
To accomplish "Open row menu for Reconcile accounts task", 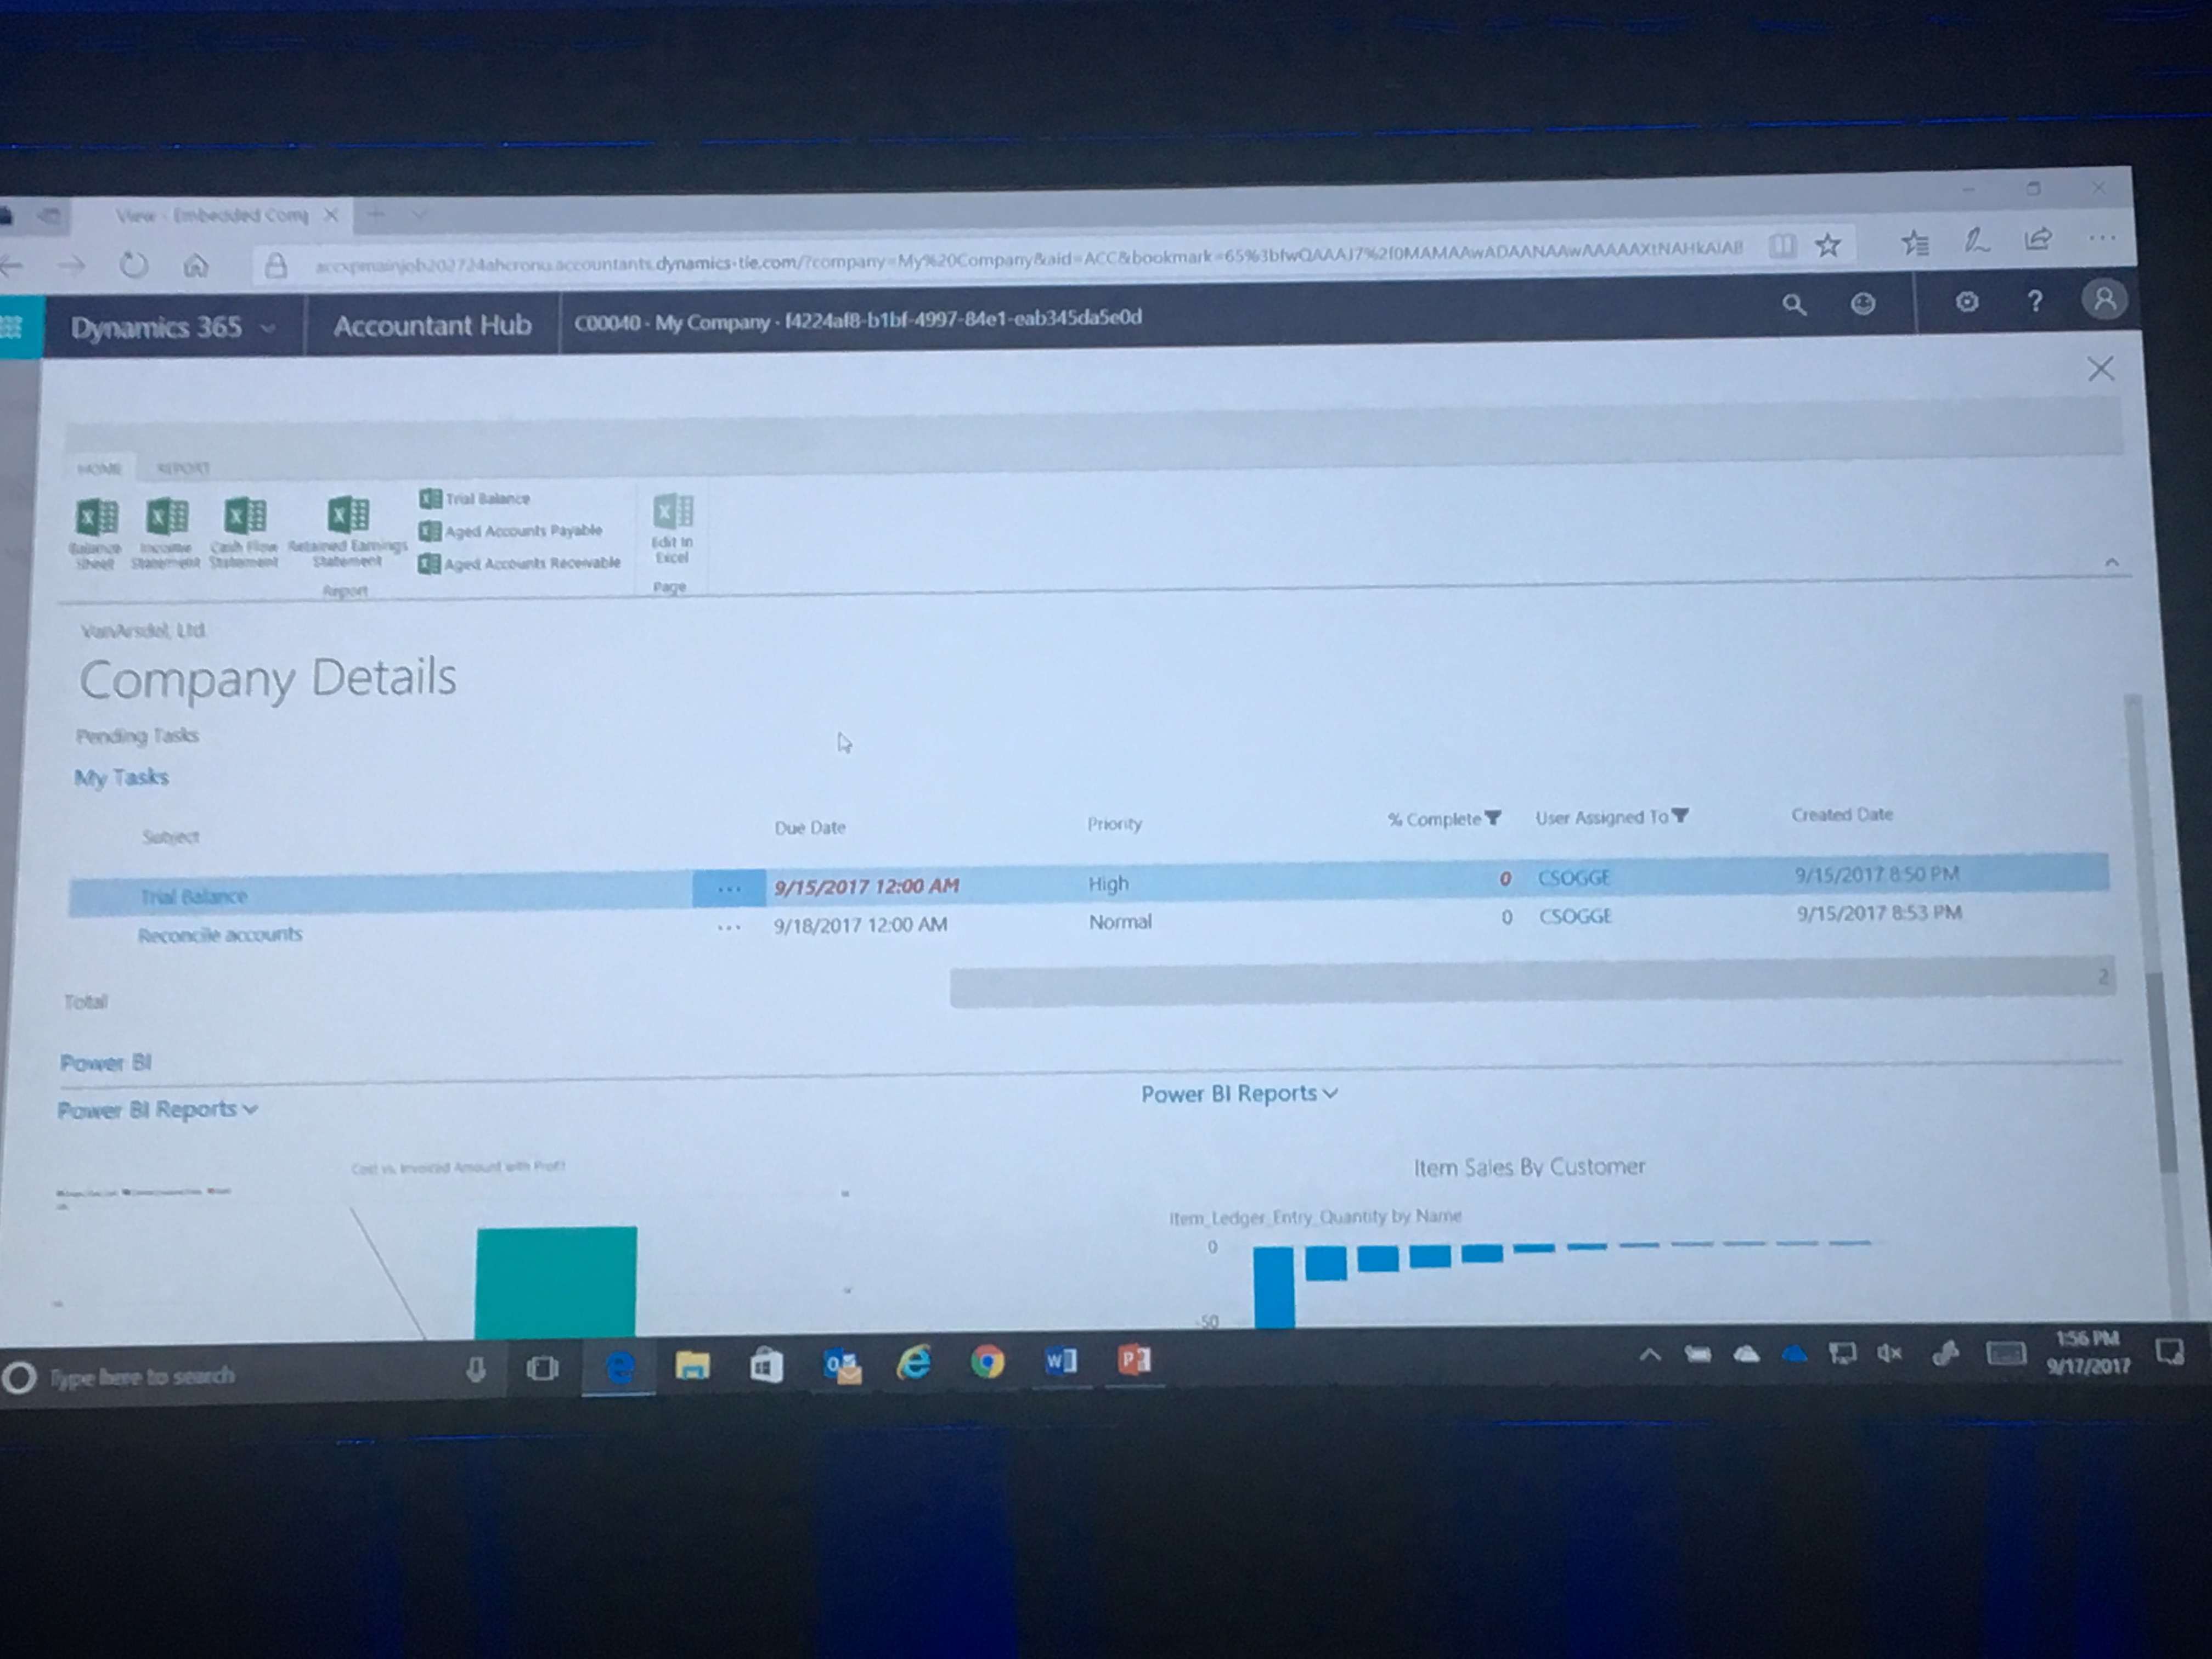I will click(729, 928).
